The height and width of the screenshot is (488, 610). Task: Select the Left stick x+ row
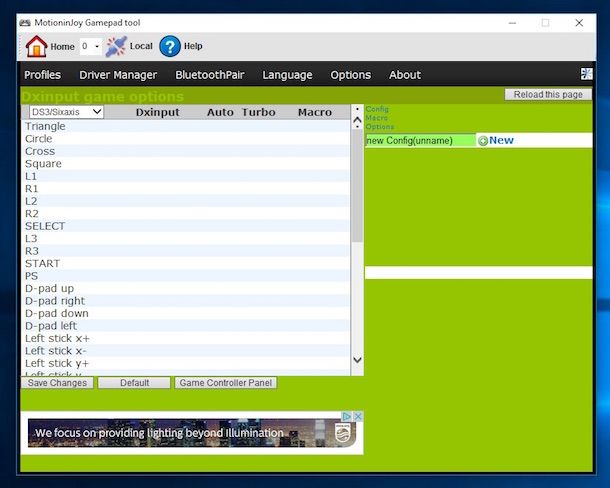(186, 338)
